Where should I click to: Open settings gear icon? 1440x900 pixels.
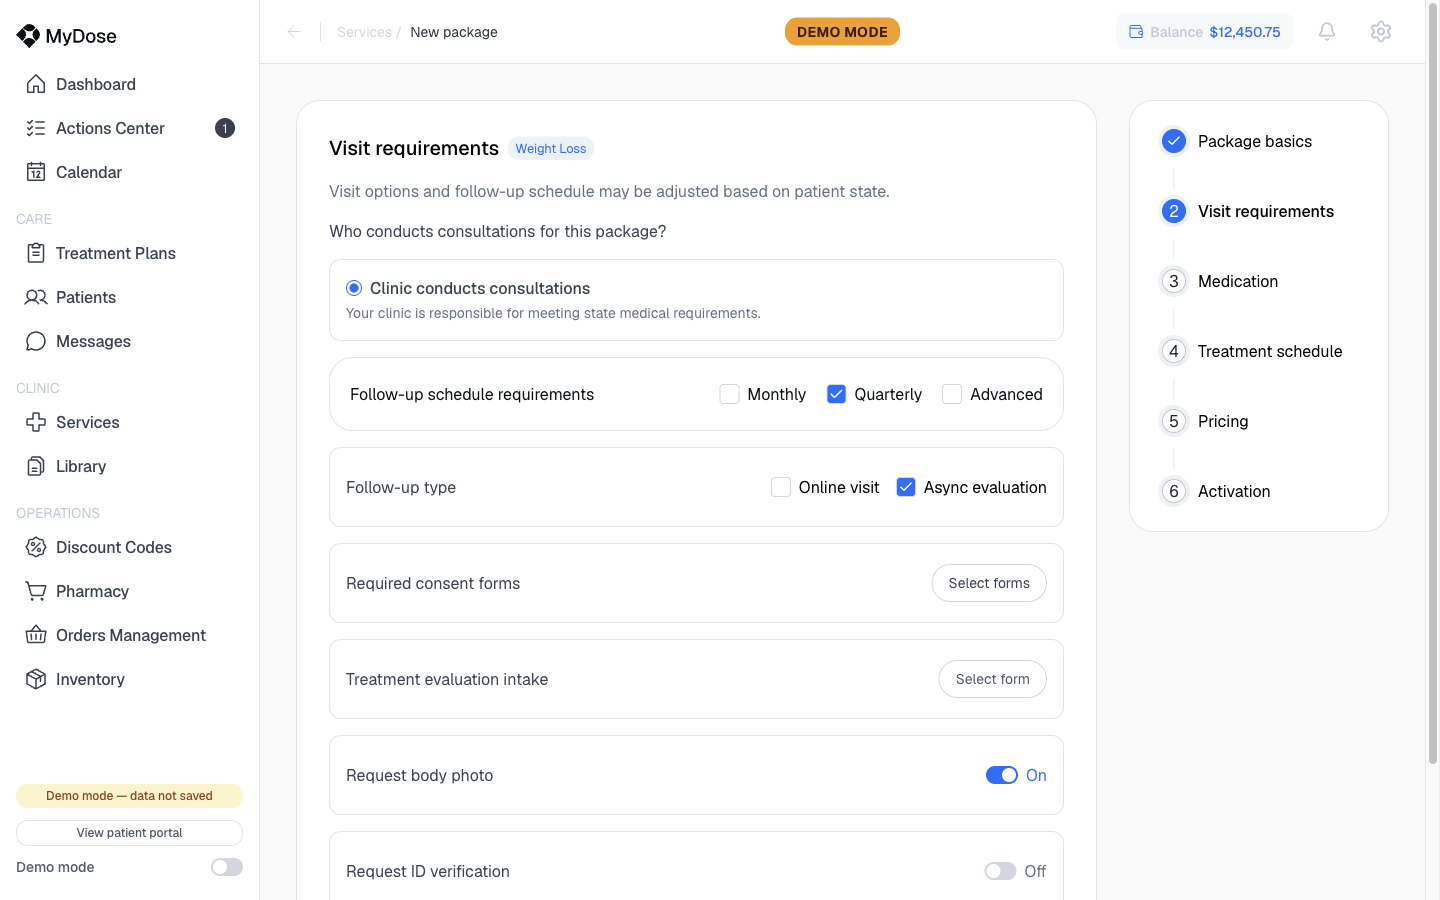(1381, 32)
